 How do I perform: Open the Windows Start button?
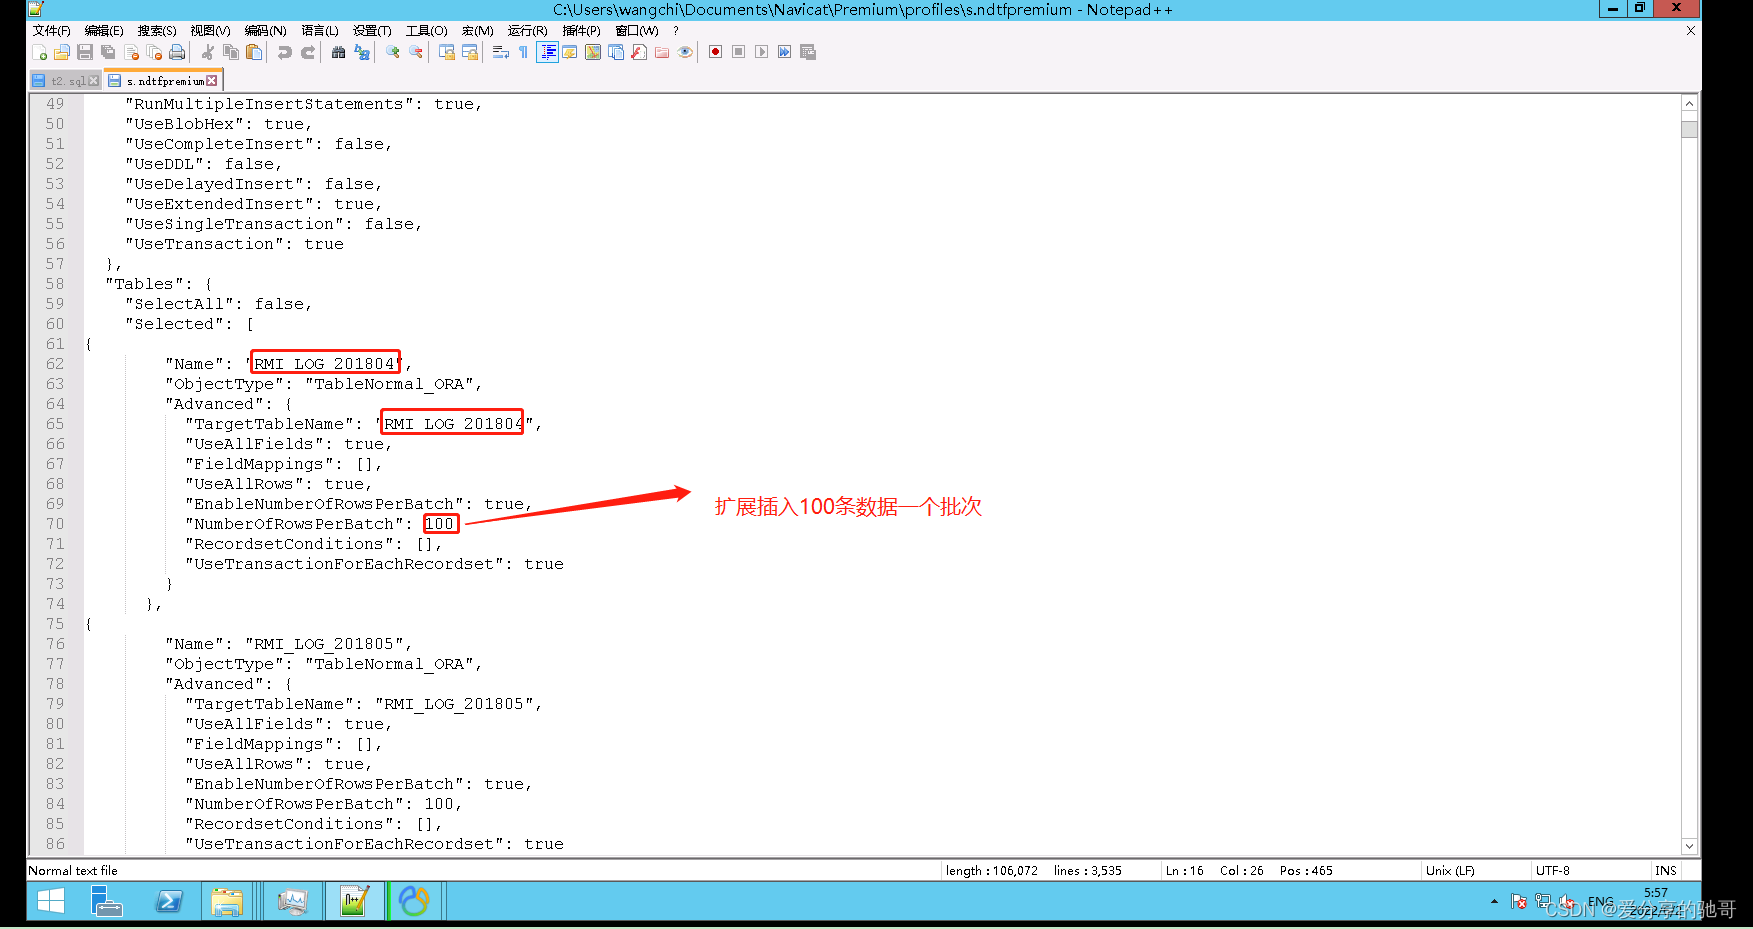point(51,902)
